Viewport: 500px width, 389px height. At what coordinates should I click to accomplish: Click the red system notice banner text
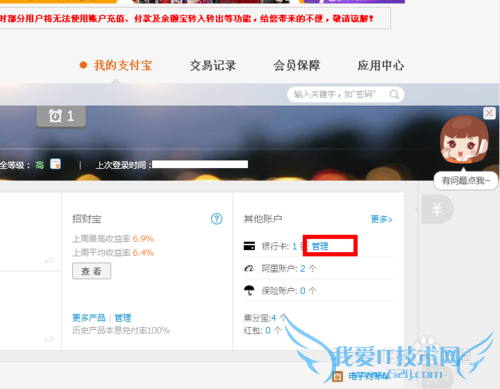[x=187, y=18]
